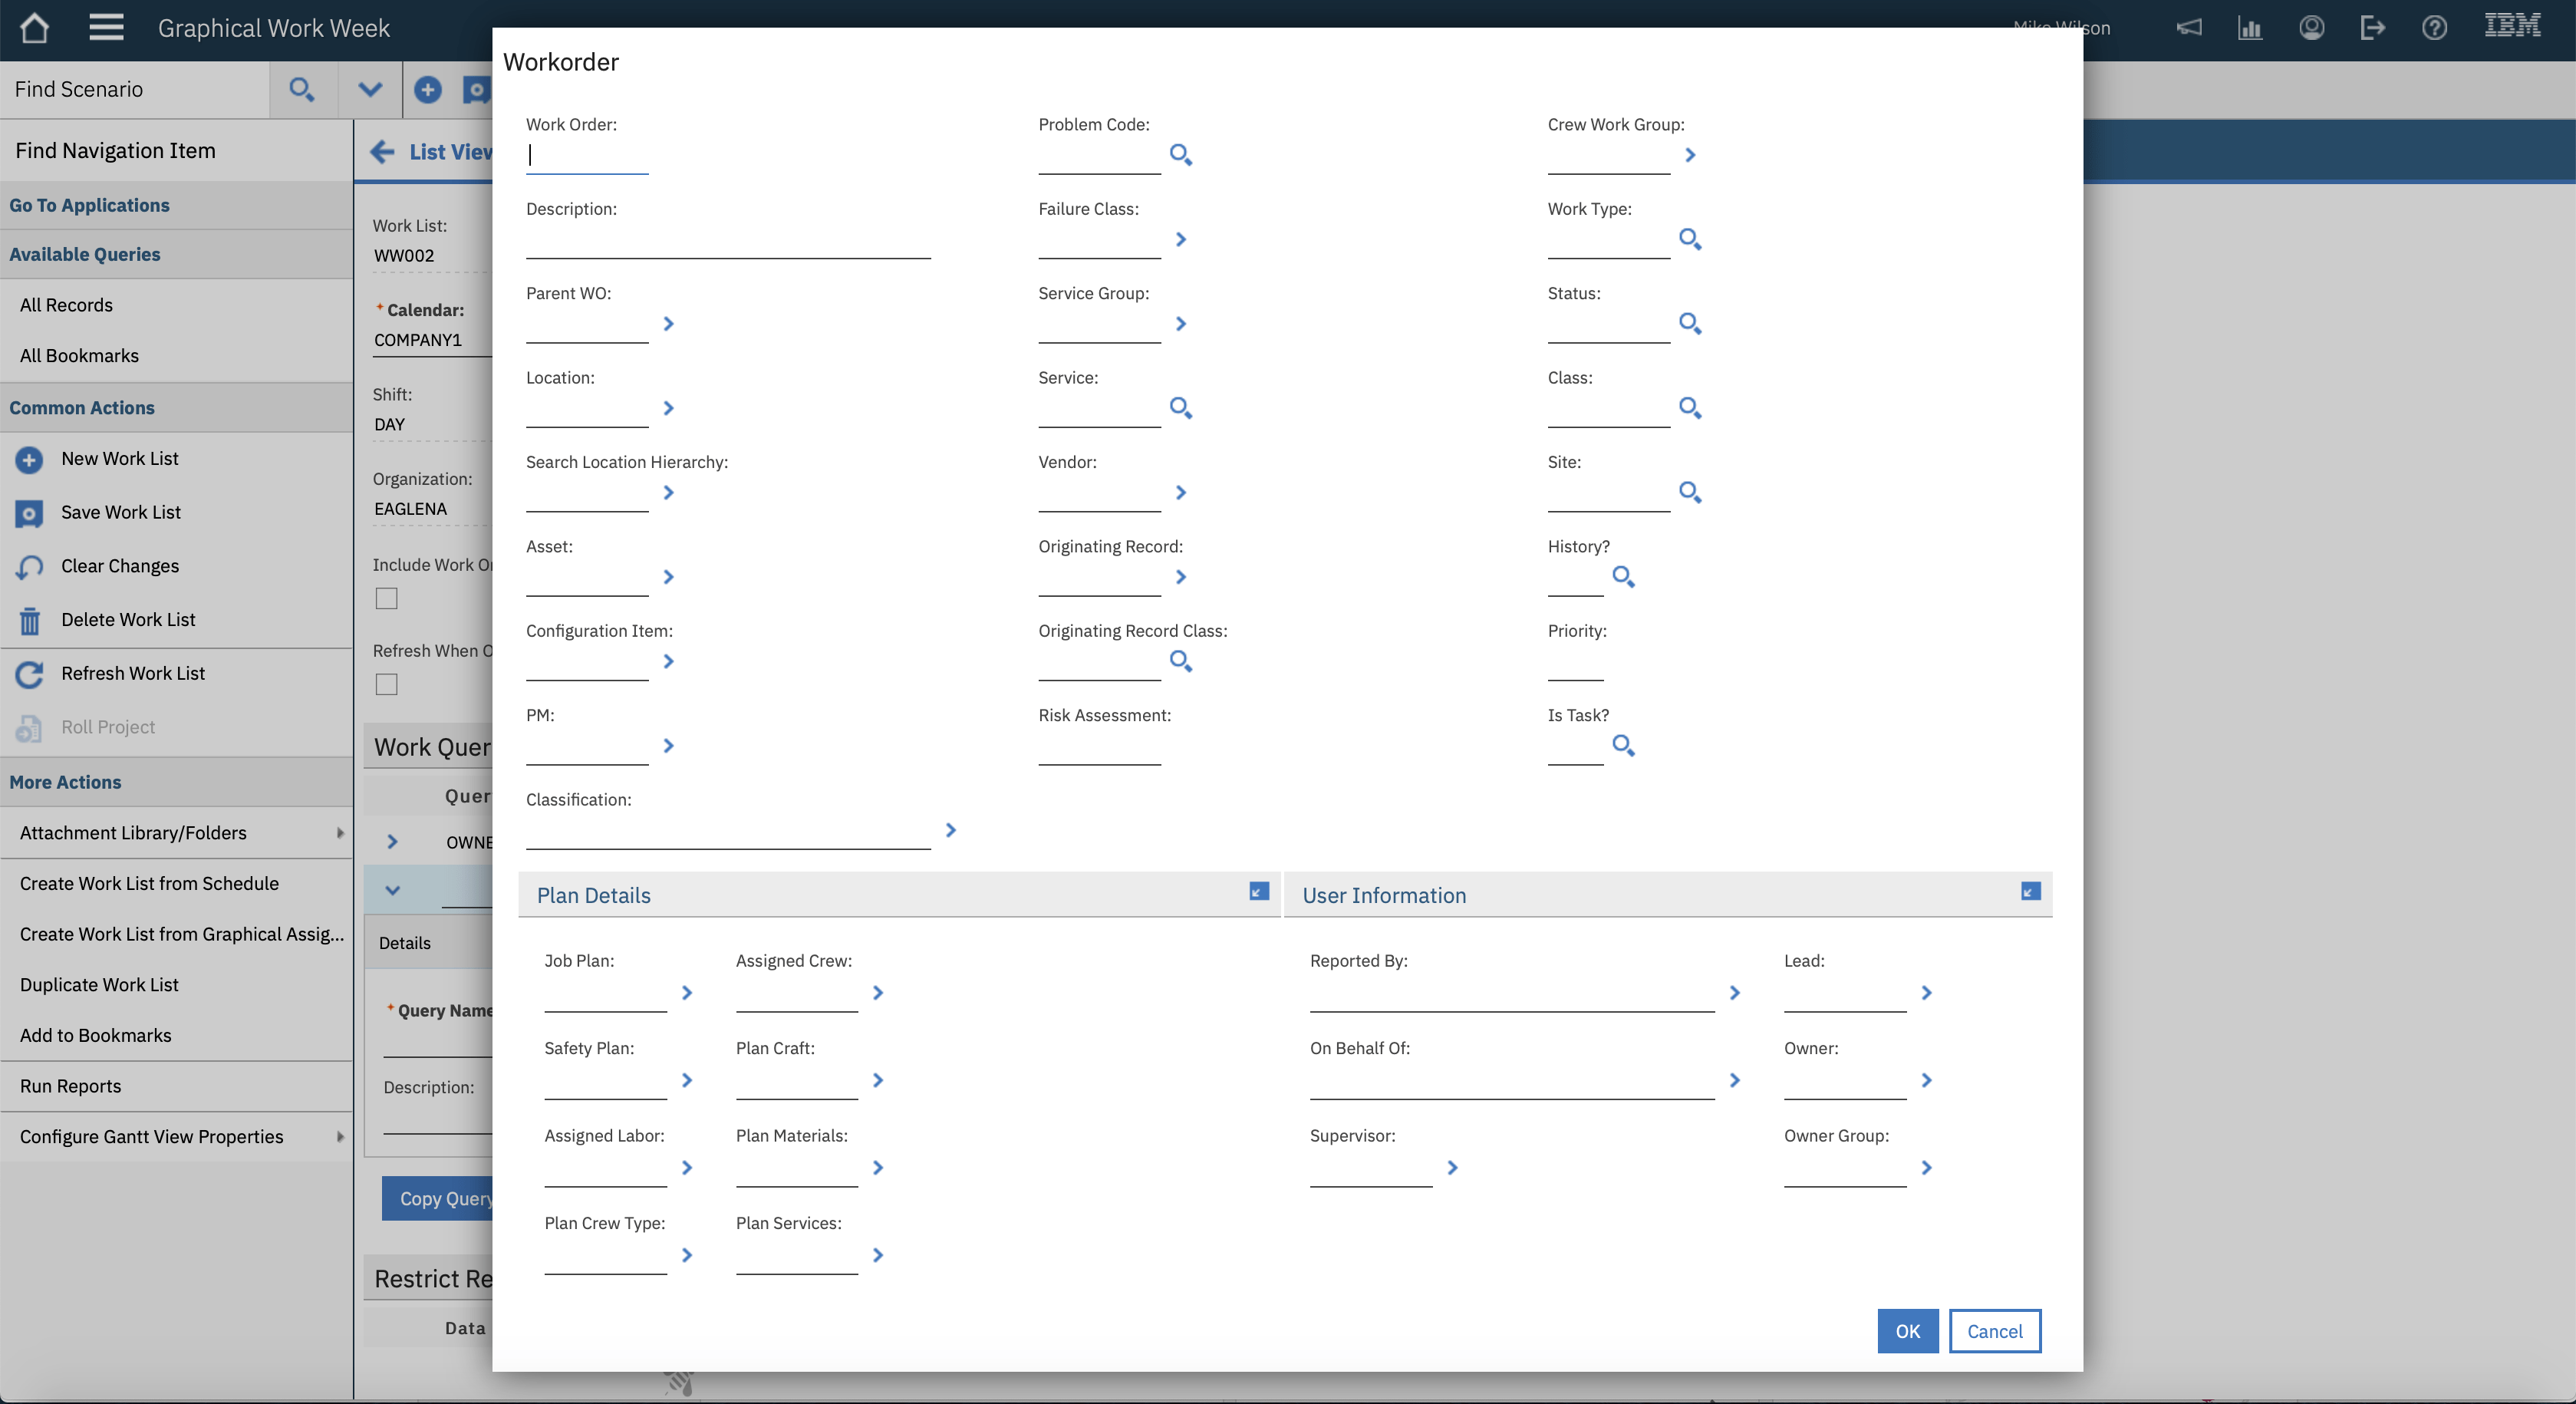Click the Home icon in top bar
This screenshot has width=2576, height=1404.
tap(34, 28)
